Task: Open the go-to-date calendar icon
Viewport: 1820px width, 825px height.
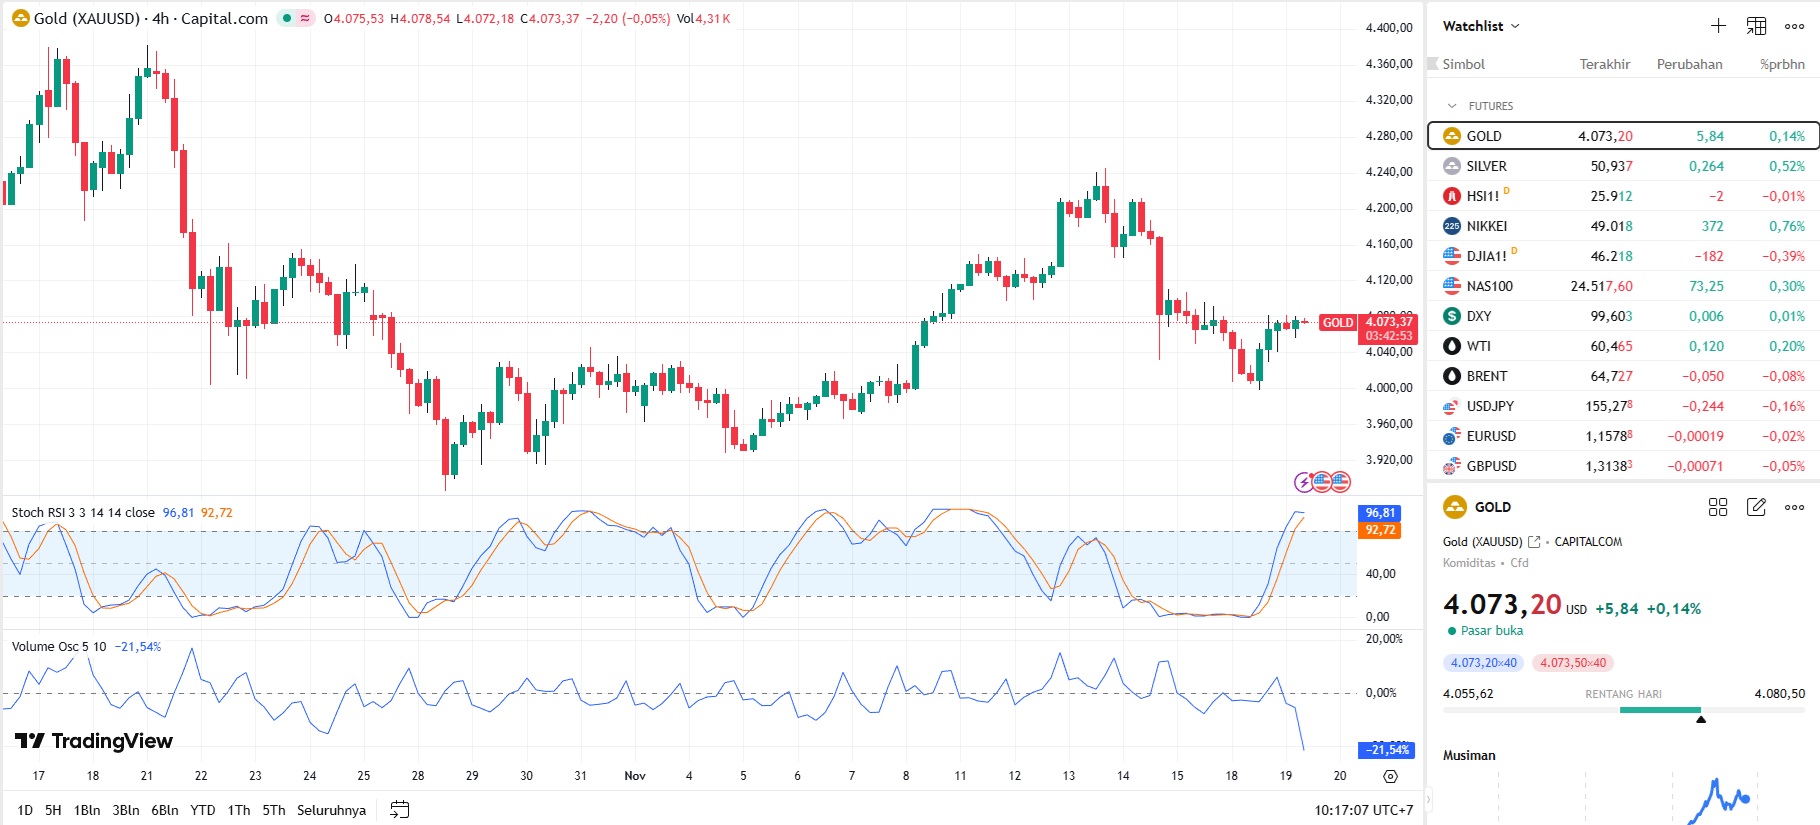Action: tap(400, 810)
